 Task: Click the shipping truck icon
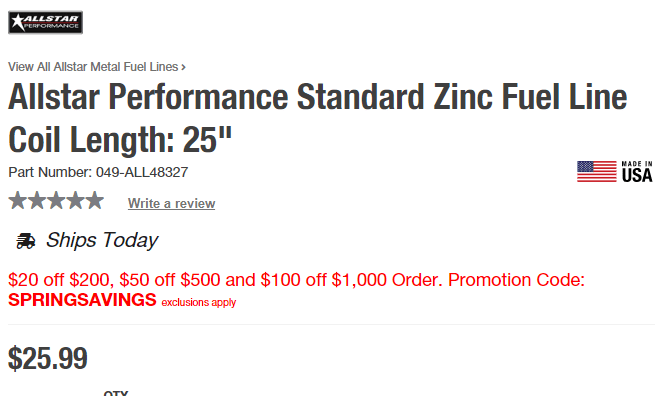[x=25, y=241]
